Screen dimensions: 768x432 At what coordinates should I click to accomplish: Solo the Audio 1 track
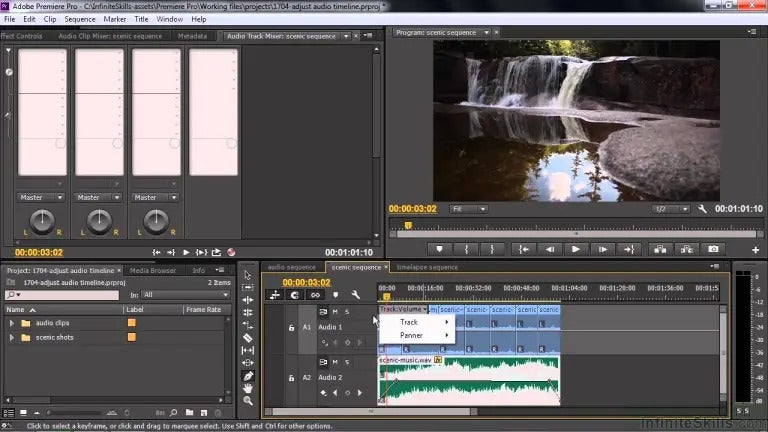[x=347, y=312]
